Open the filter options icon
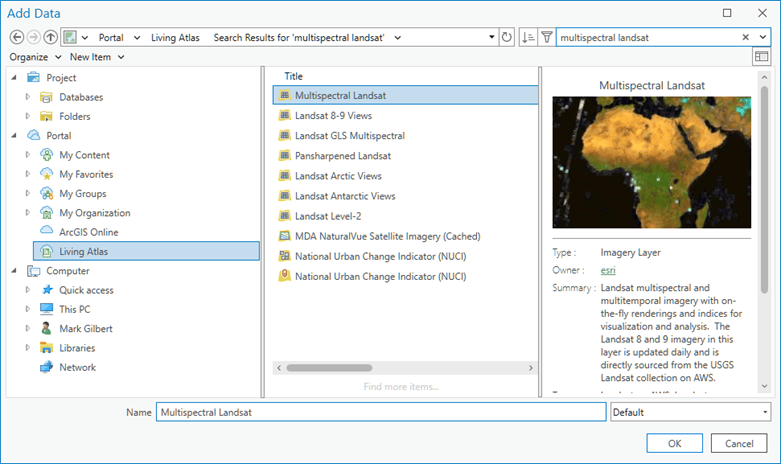The height and width of the screenshot is (464, 781). pyautogui.click(x=546, y=37)
